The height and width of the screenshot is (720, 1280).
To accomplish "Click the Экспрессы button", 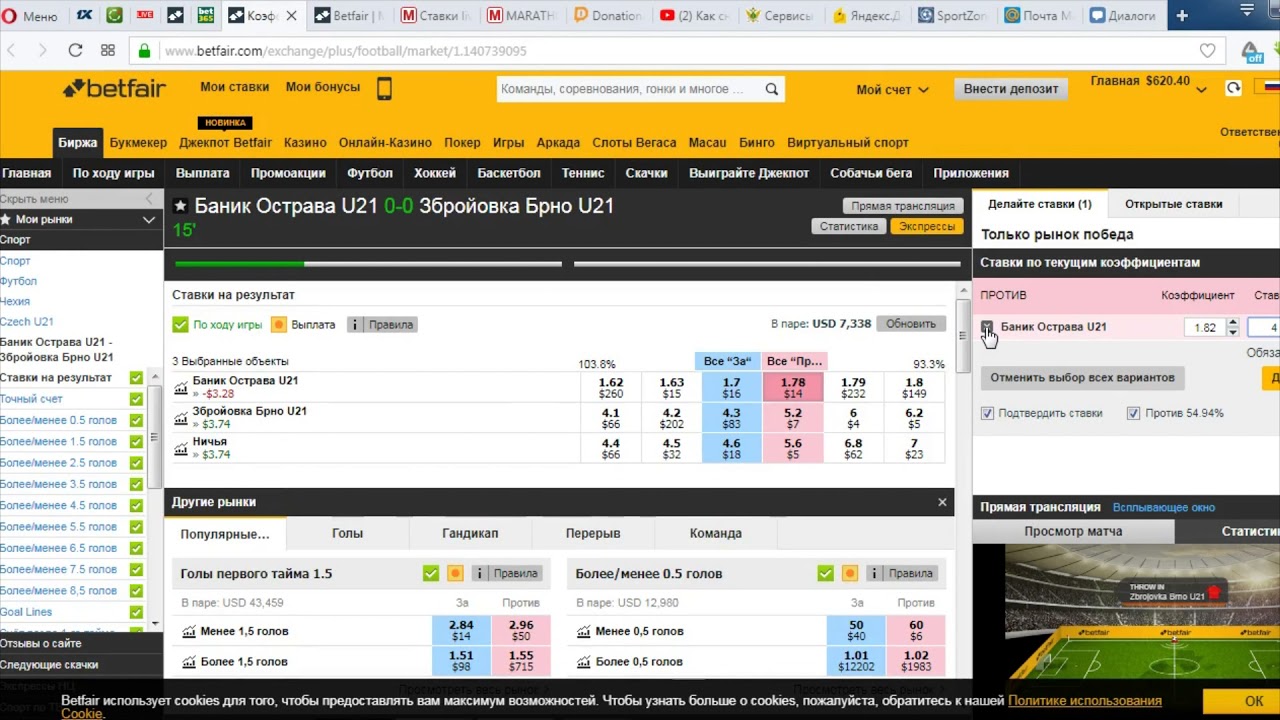I will click(x=927, y=226).
